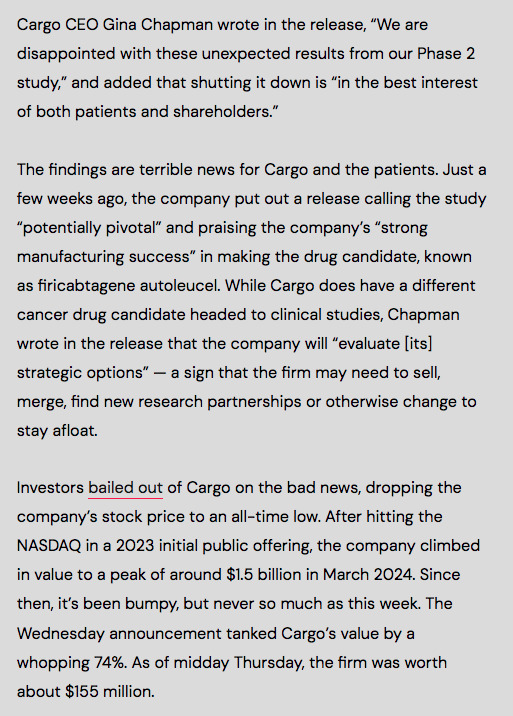Click the phrase "Phase 2" in opening paragraph

[x=446, y=53]
